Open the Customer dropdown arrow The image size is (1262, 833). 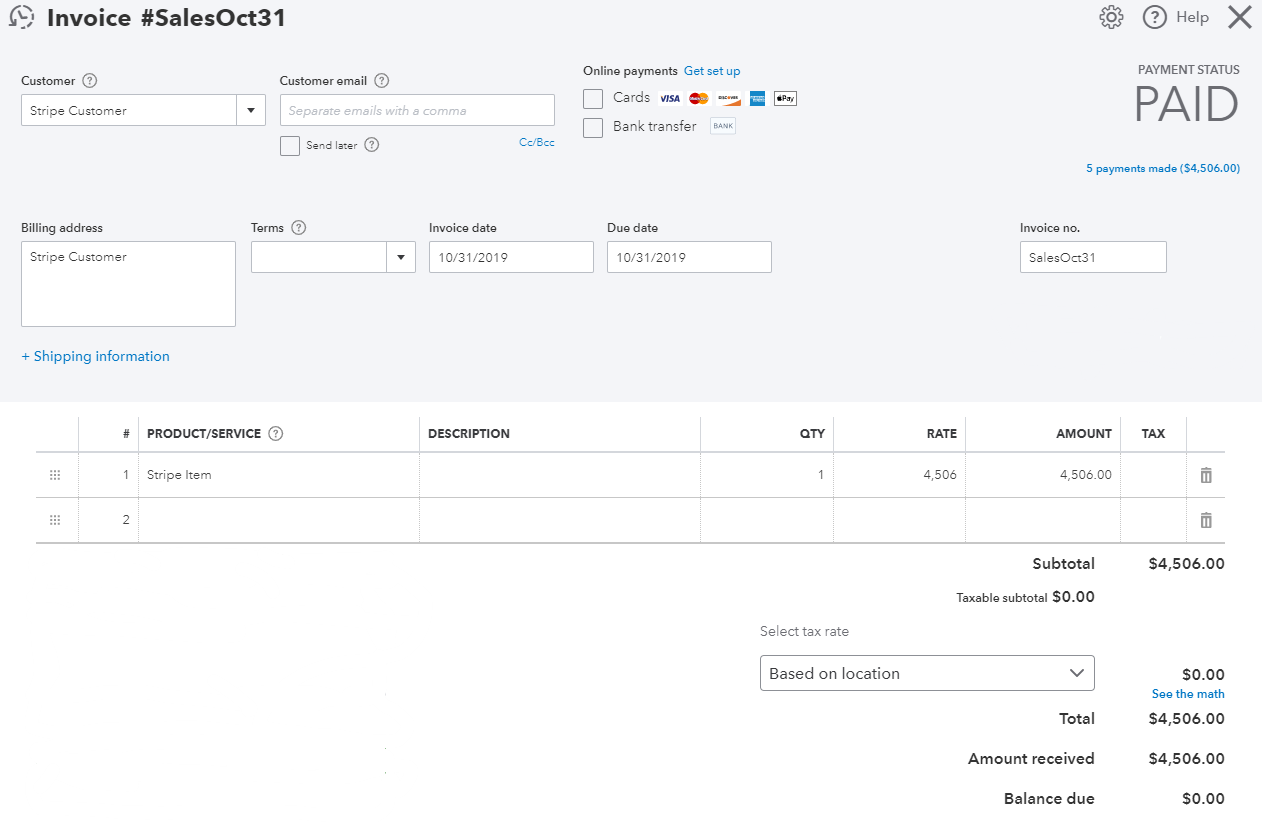tap(251, 110)
